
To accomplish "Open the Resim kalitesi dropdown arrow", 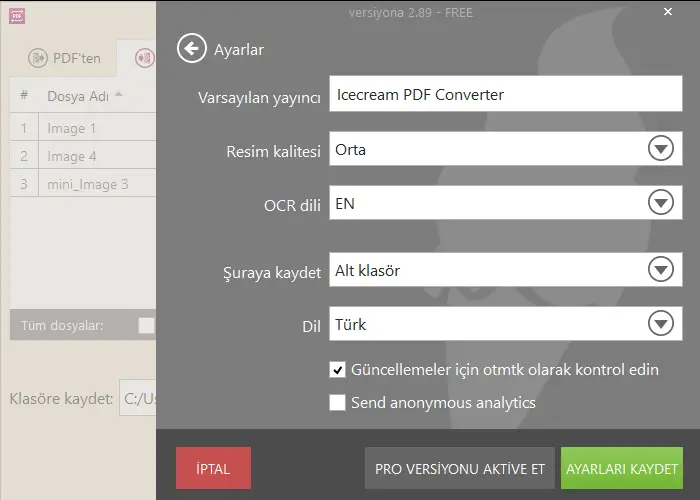I will click(x=661, y=149).
